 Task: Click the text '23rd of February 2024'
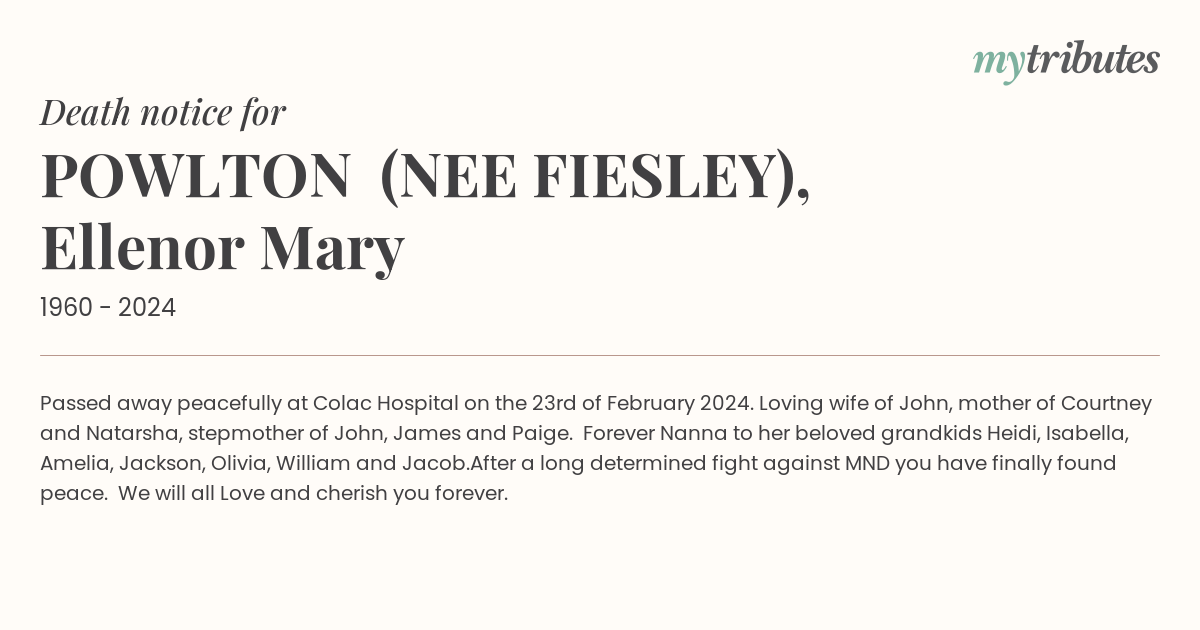[643, 404]
